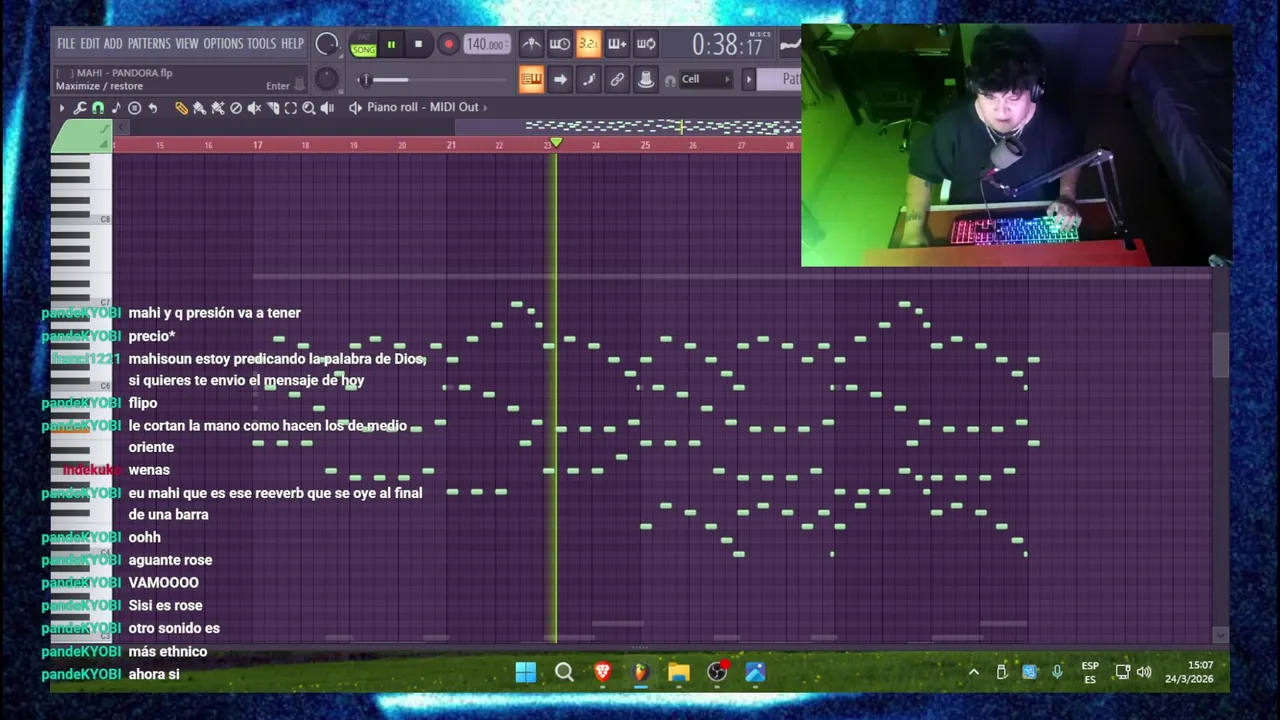Open the OPTIONS menu

coord(223,44)
